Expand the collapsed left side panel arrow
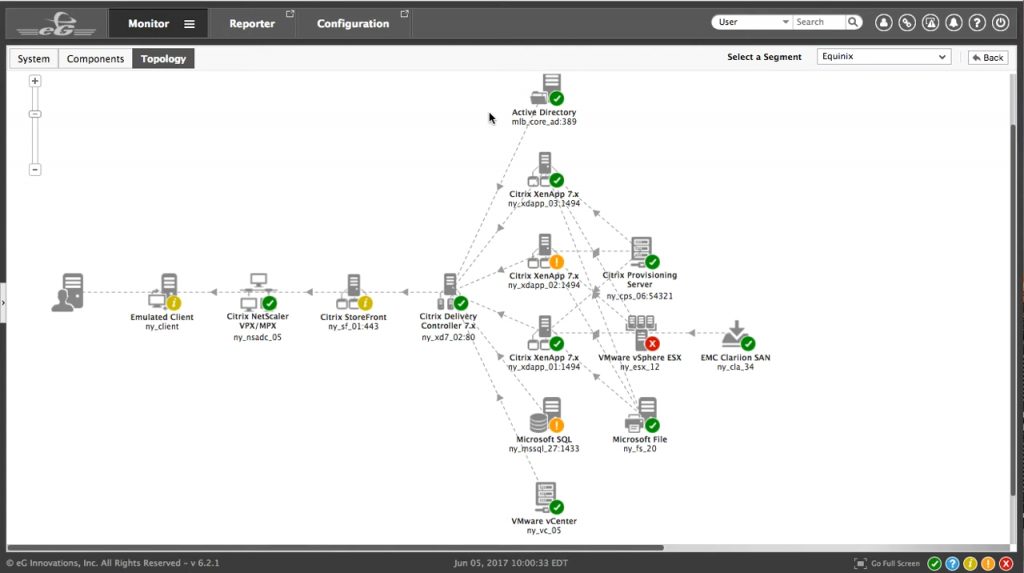This screenshot has width=1024, height=573. click(3, 303)
